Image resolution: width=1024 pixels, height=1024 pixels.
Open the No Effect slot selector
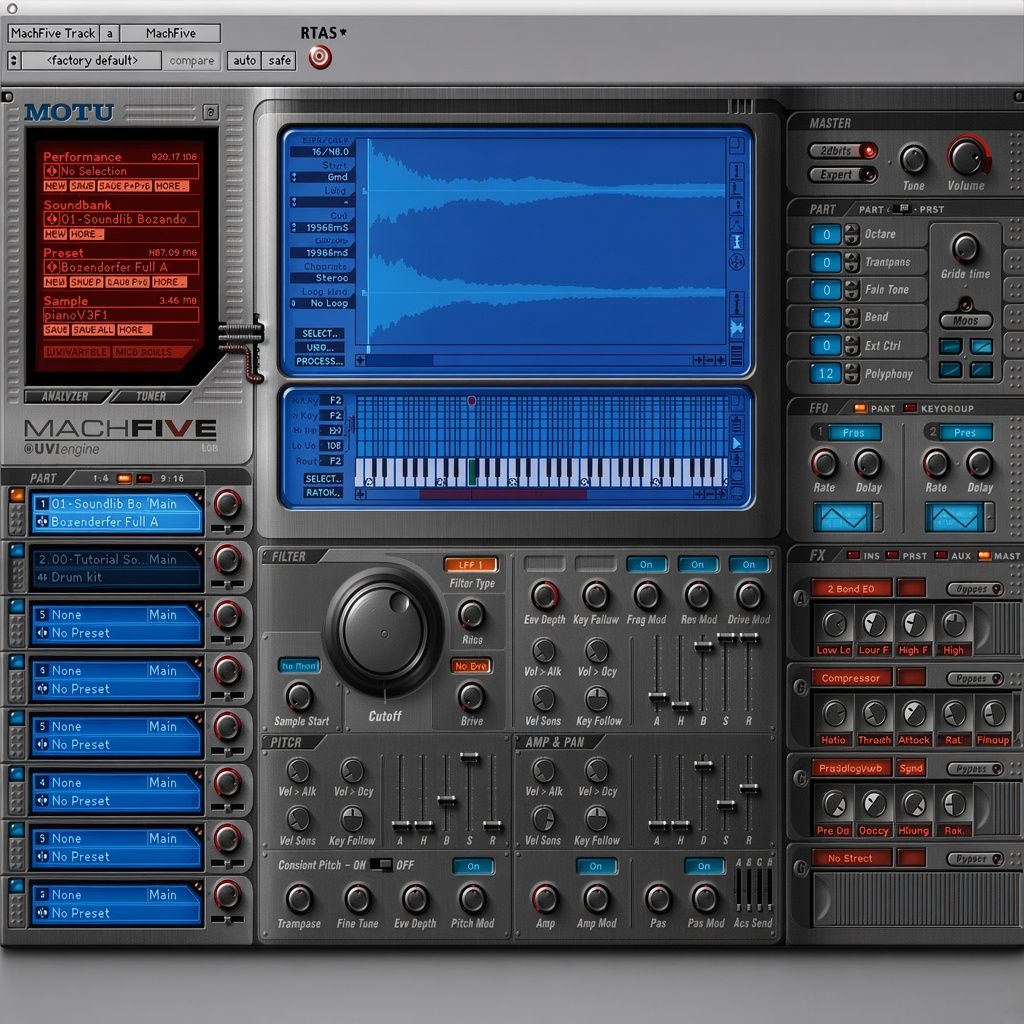tap(851, 858)
